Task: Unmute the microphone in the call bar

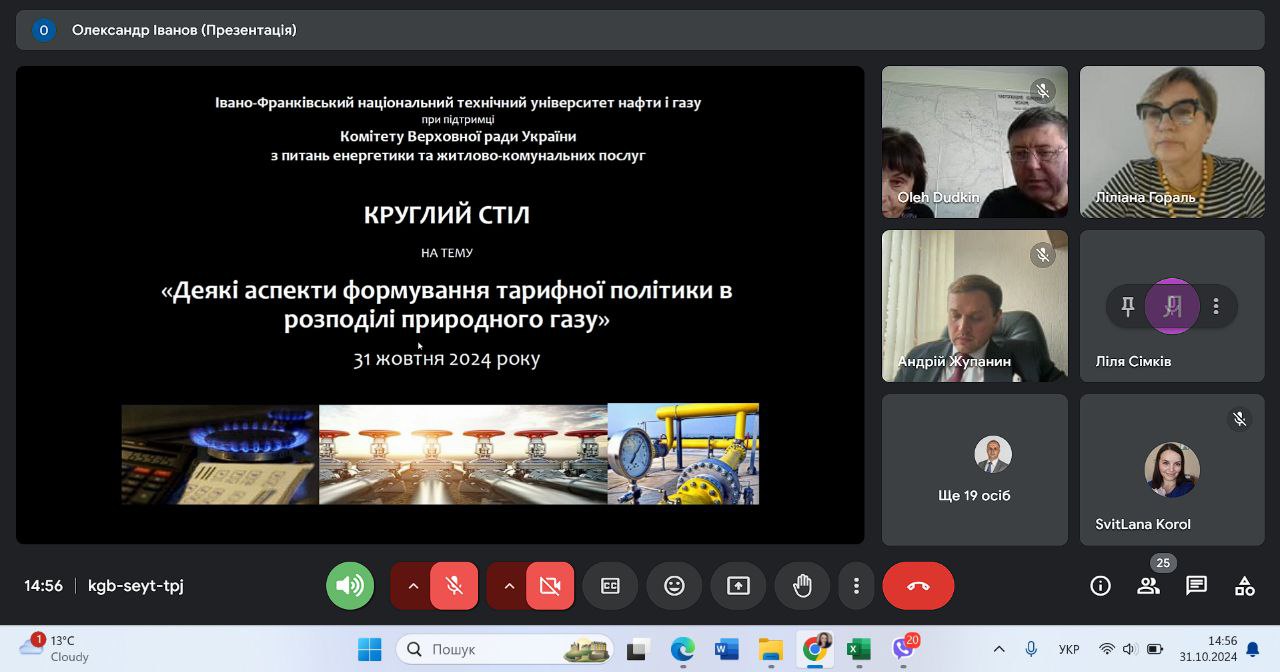Action: pos(454,586)
